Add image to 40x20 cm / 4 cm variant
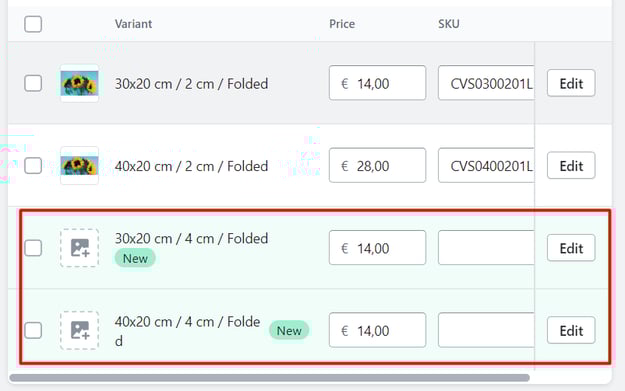The height and width of the screenshot is (391, 625). coord(80,330)
